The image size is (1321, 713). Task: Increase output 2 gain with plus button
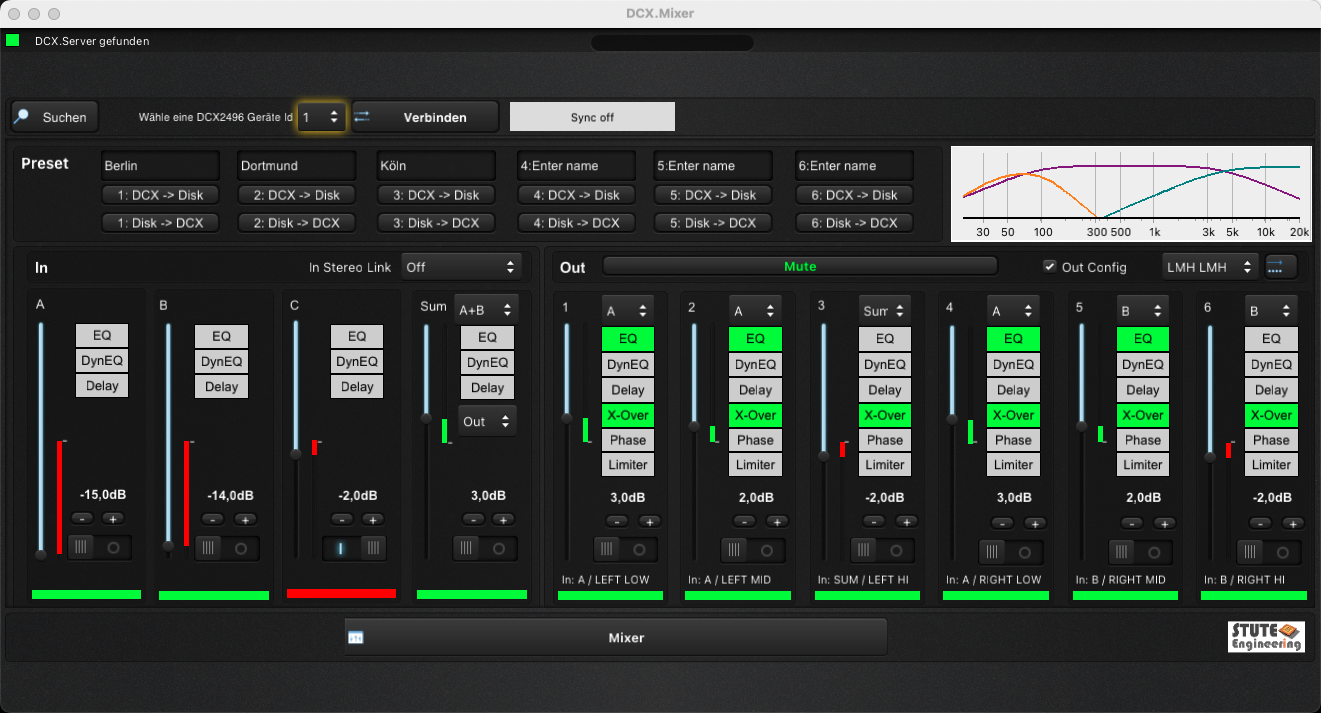[x=777, y=521]
